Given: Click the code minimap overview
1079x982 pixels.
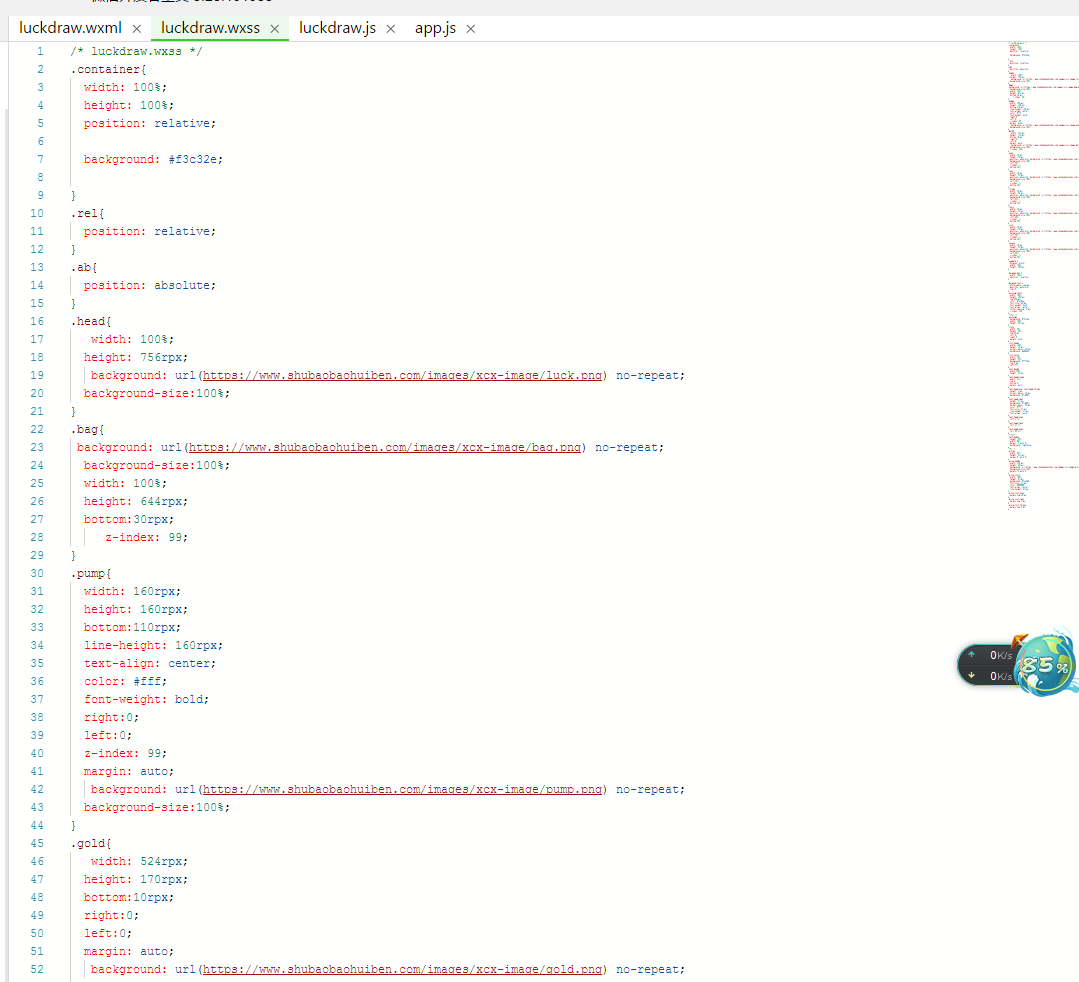Looking at the screenshot, I should coord(1043,275).
